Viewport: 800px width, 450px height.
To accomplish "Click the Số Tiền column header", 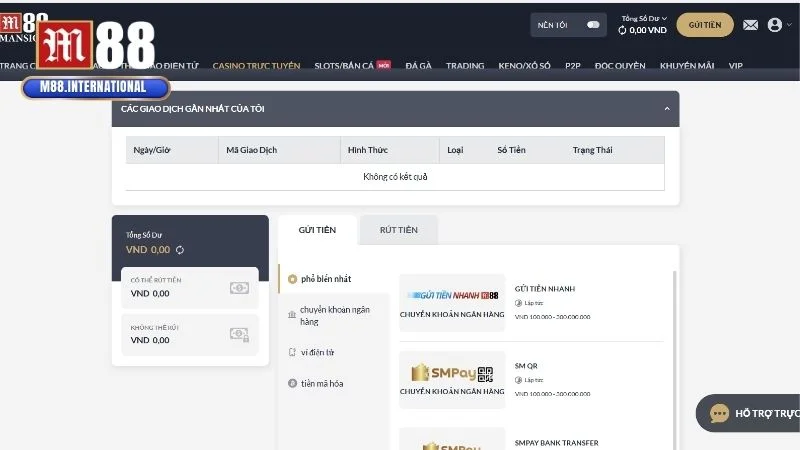I will [x=511, y=150].
